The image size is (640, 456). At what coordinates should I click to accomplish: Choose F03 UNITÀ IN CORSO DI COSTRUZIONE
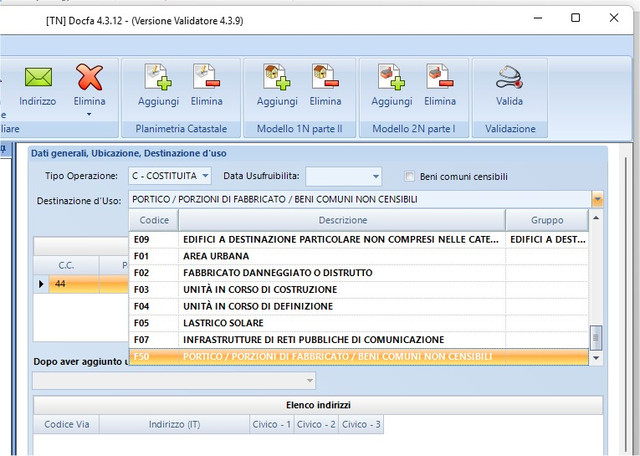[x=359, y=289]
